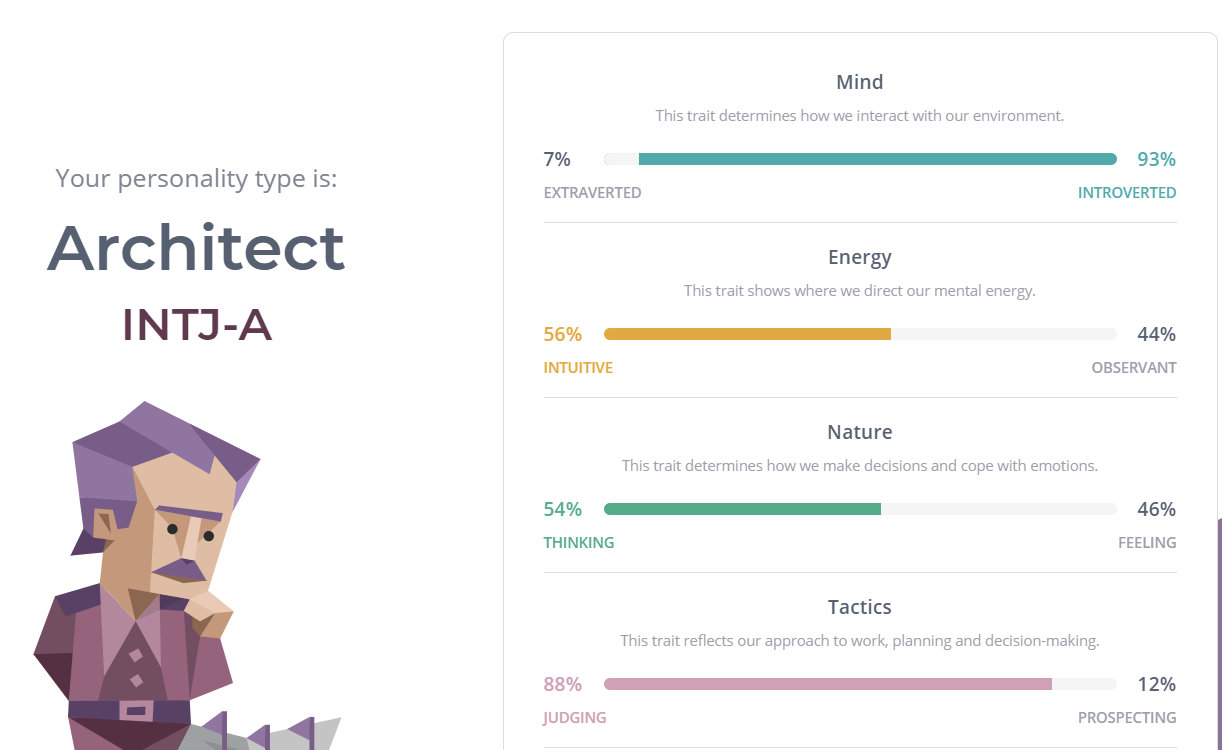This screenshot has width=1222, height=750.
Task: Click the Mind trait heading
Action: (860, 82)
